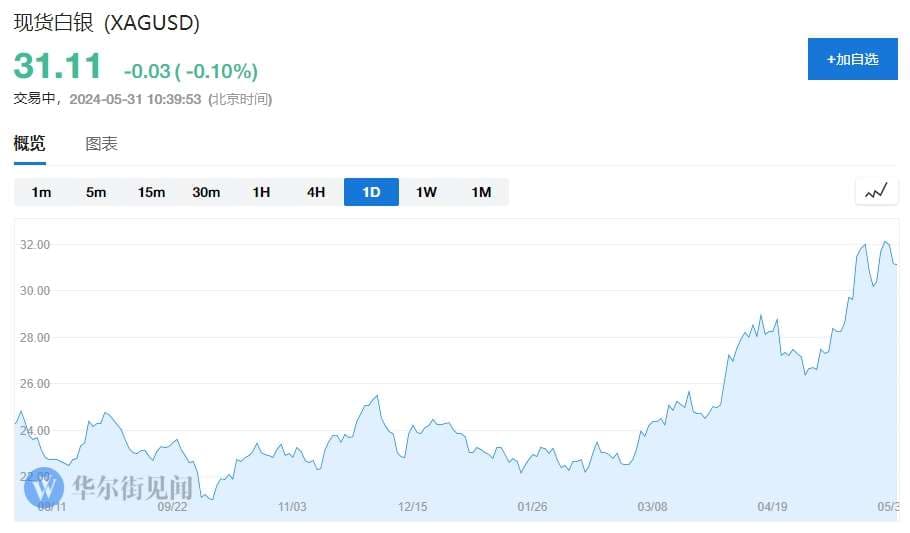Select the 1m timeframe
This screenshot has height=533, width=910.
pos(41,192)
